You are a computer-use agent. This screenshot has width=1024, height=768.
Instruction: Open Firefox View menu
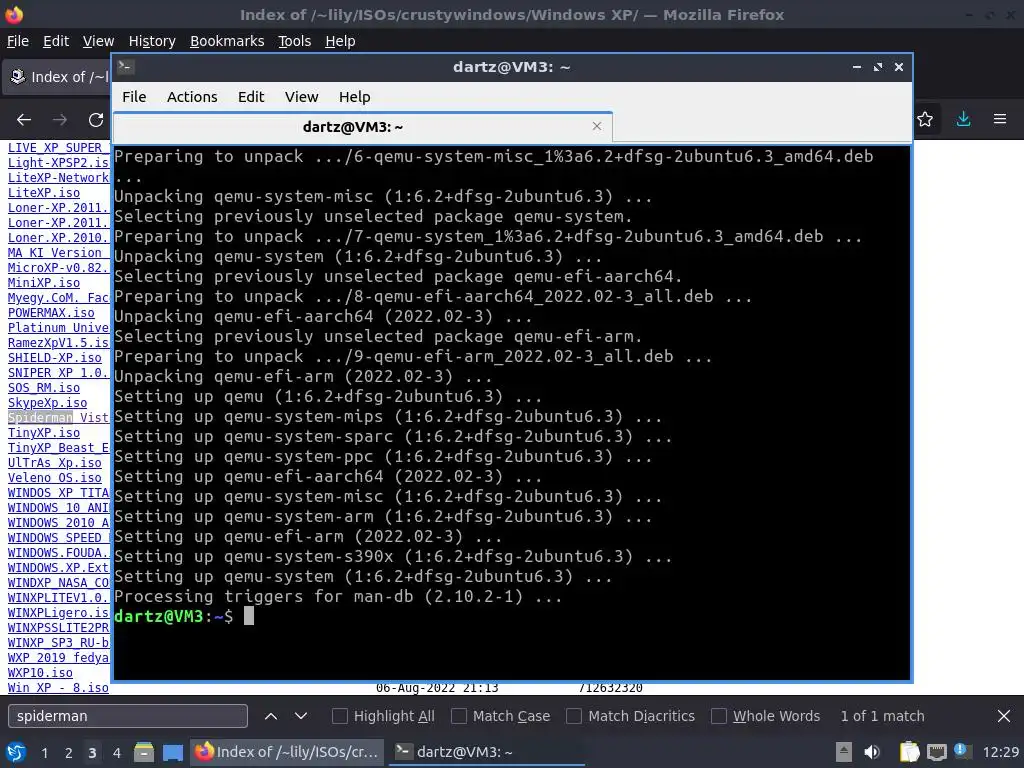click(99, 41)
